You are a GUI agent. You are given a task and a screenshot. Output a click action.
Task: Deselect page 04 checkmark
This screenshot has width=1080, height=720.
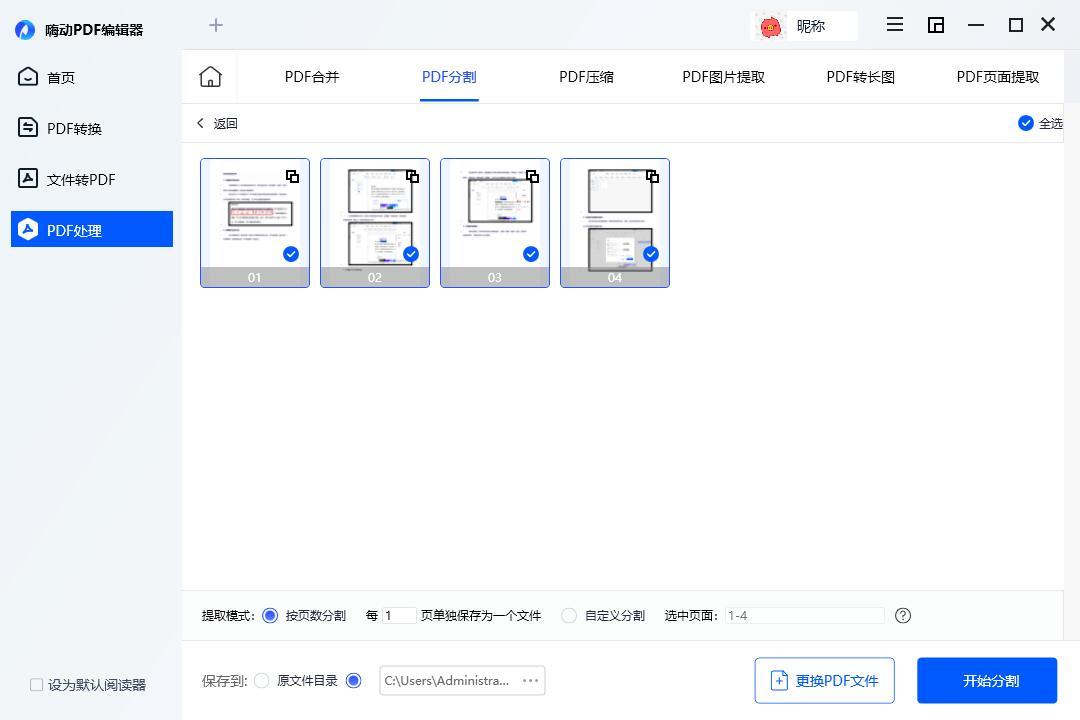tap(650, 254)
